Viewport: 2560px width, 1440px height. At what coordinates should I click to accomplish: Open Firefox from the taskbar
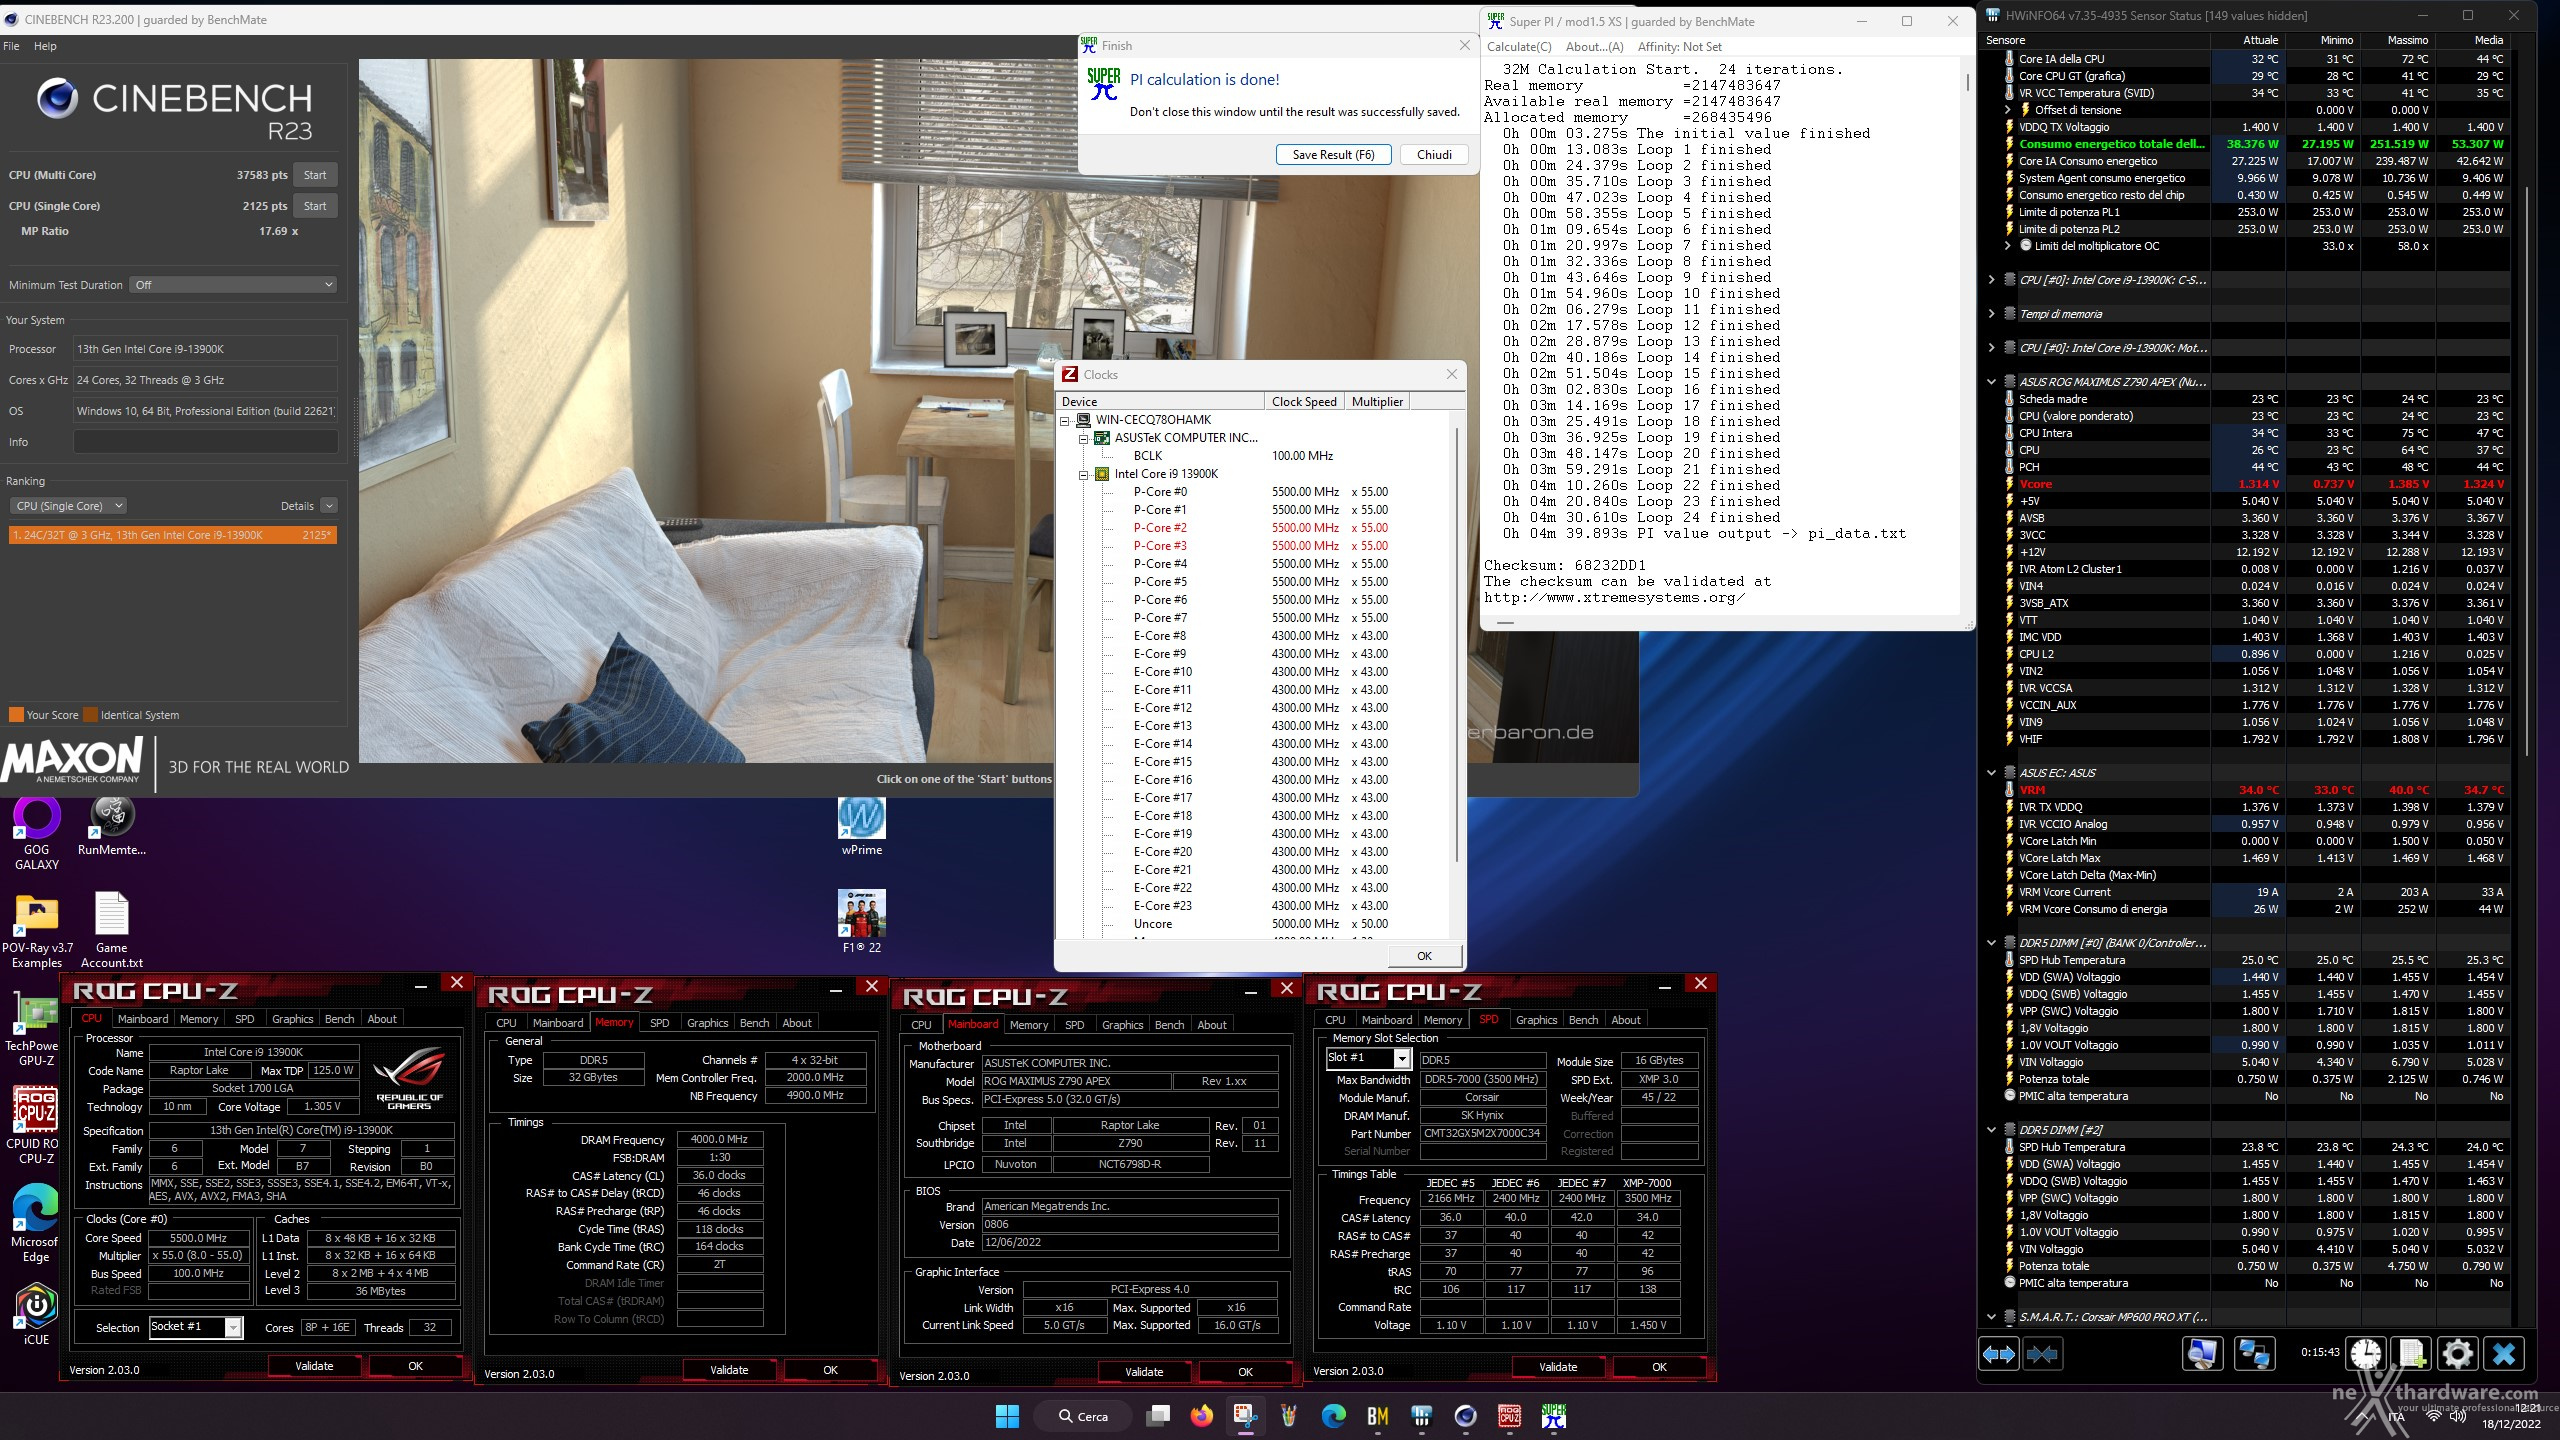(1201, 1416)
